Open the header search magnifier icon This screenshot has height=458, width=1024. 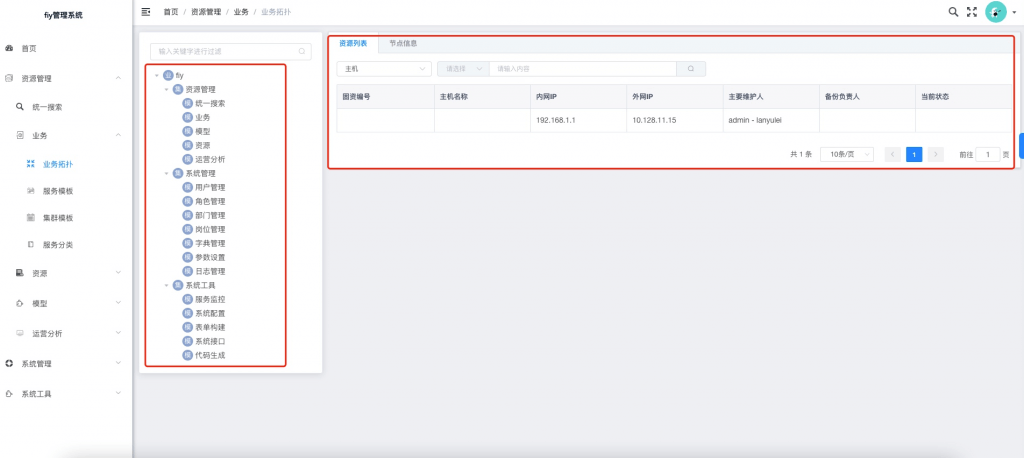pos(953,12)
